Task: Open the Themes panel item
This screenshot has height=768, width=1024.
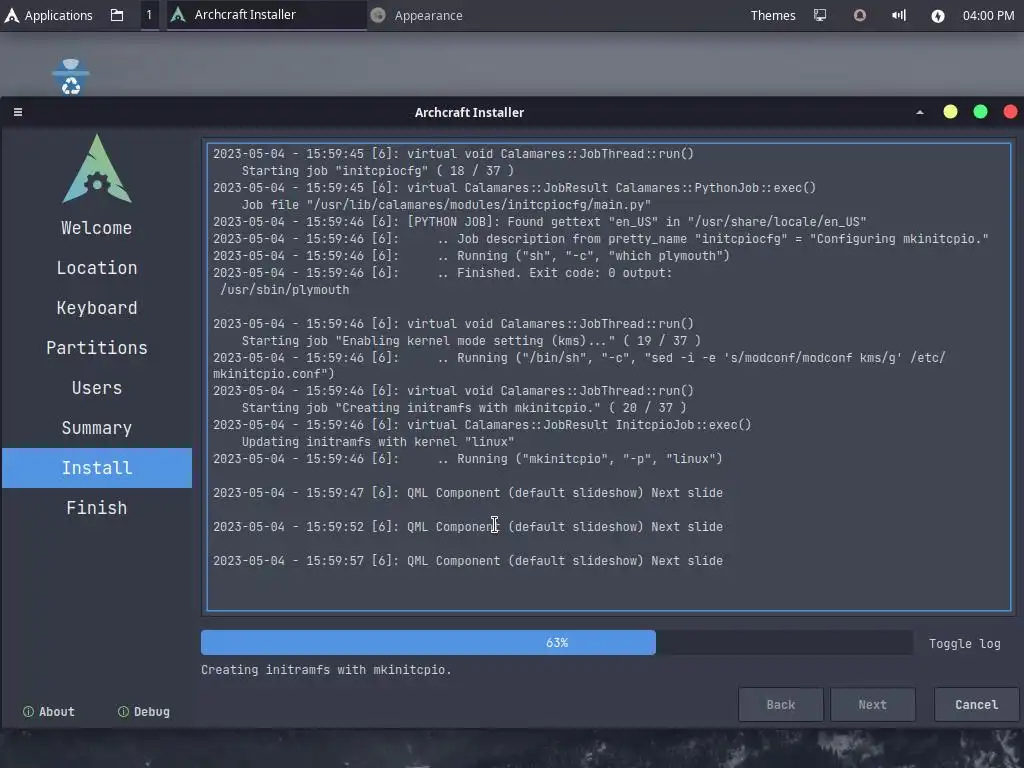Action: pyautogui.click(x=773, y=15)
